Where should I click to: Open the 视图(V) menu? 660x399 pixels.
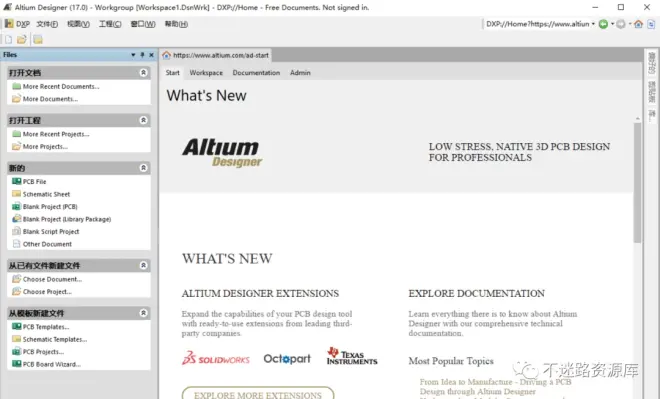[78, 24]
